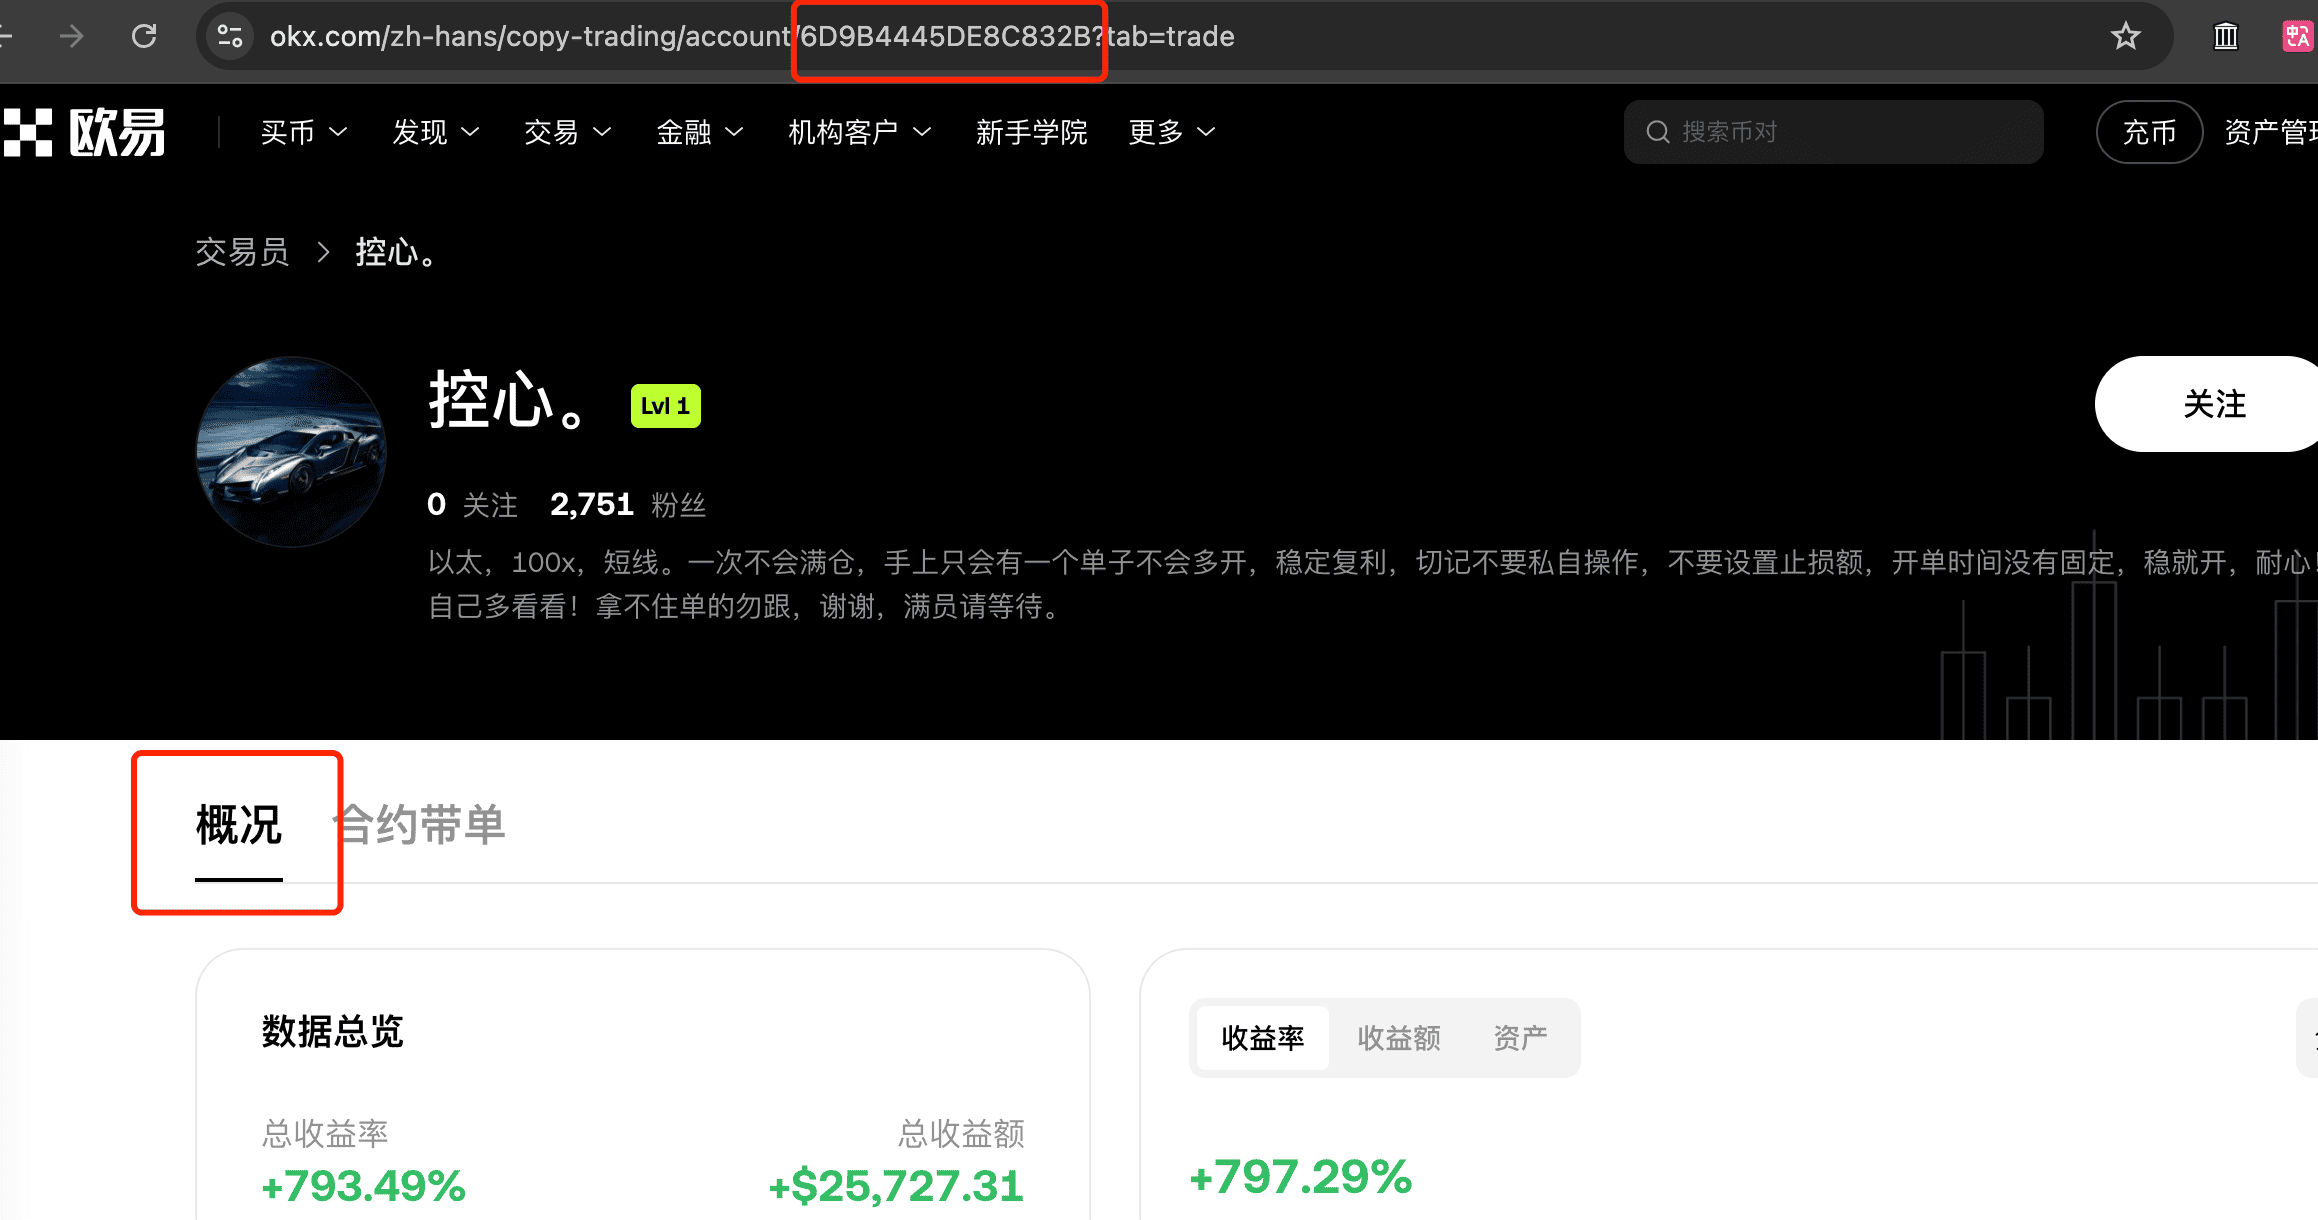
Task: Open the 买币 dropdown menu
Action: tap(303, 132)
